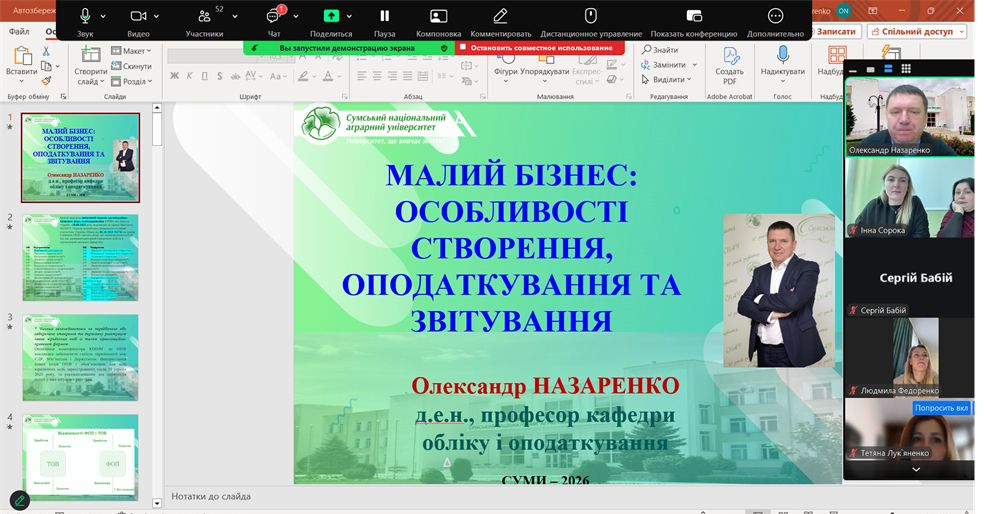Open the Zoom annotate pencil tool
The width and height of the screenshot is (984, 514).
pyautogui.click(x=500, y=16)
